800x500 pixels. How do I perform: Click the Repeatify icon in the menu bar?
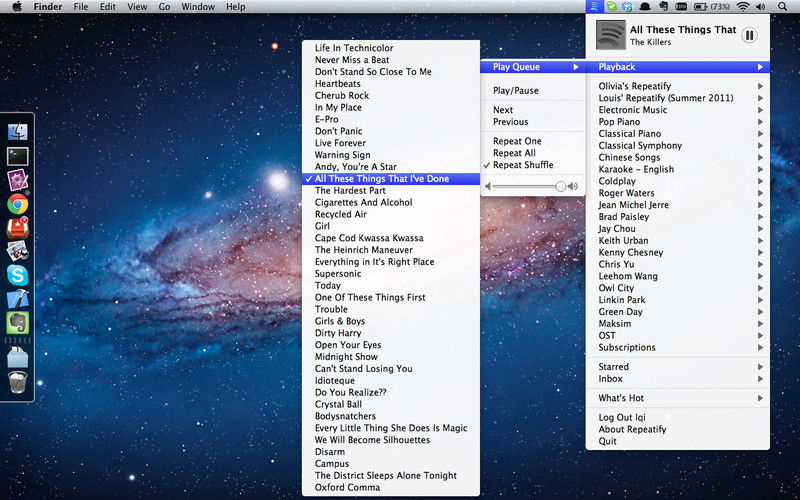(x=594, y=7)
